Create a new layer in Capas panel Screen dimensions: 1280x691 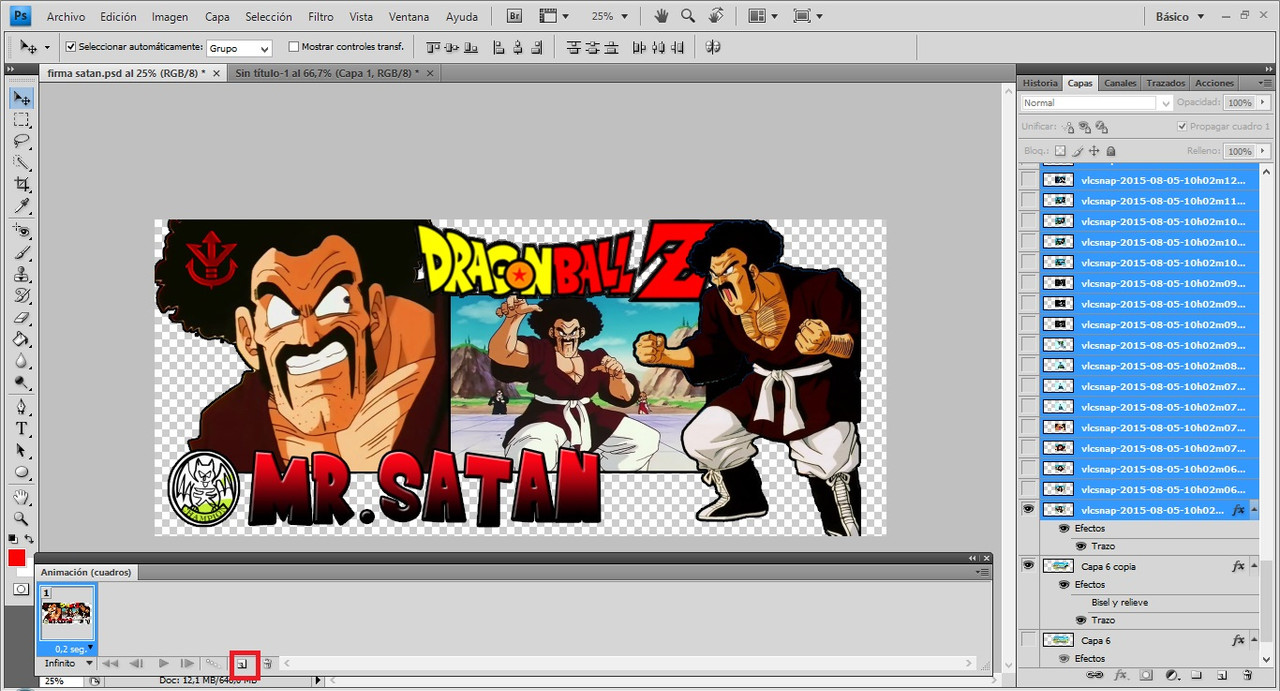click(1222, 676)
